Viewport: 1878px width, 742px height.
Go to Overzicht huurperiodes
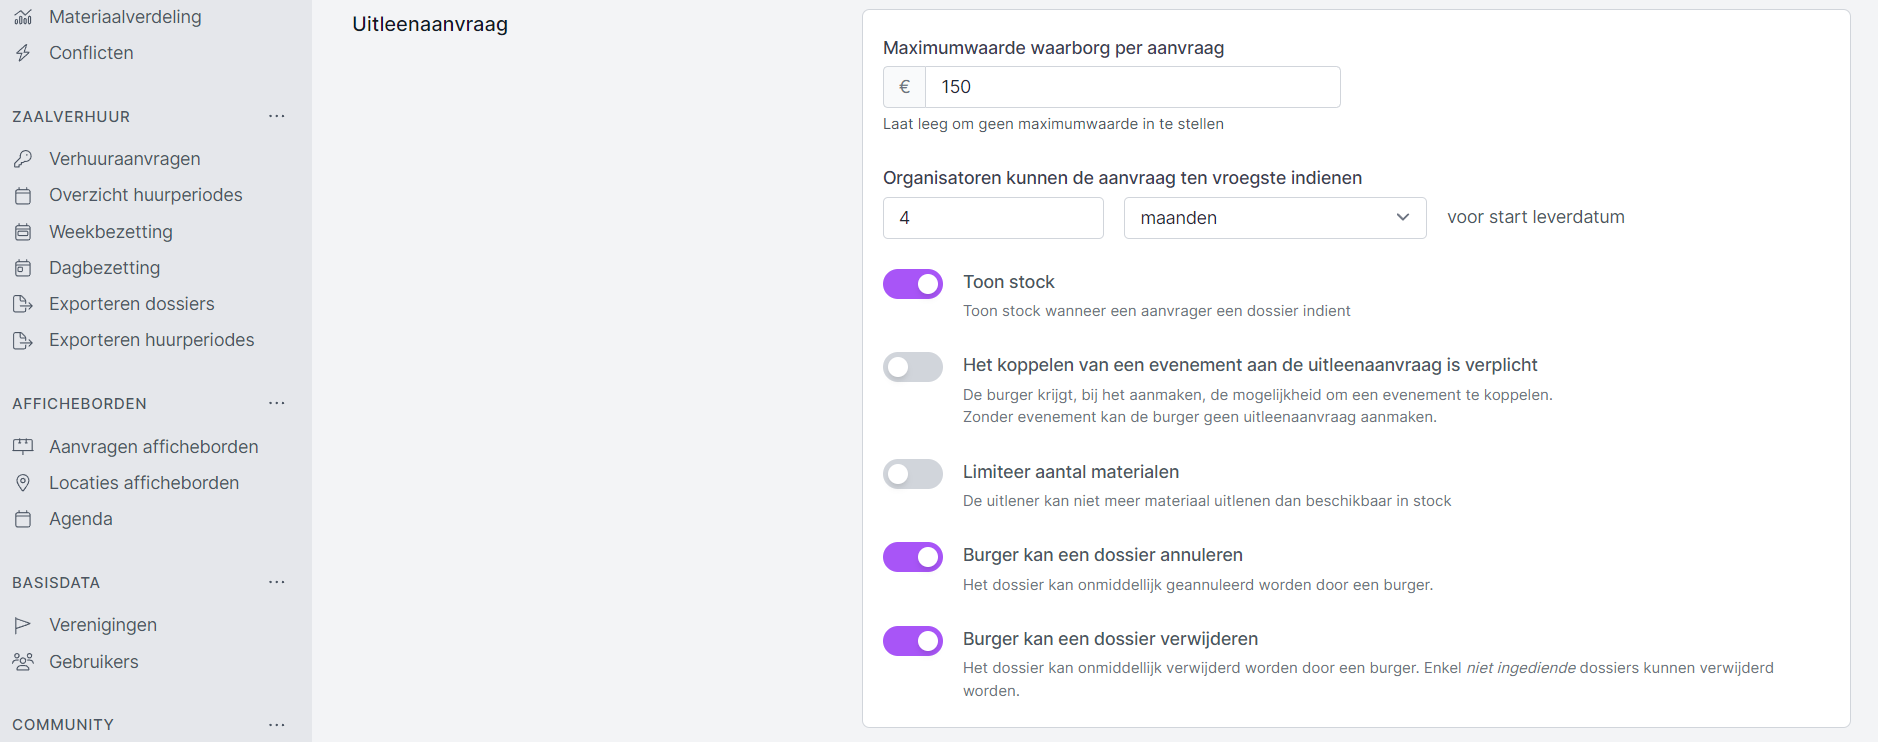point(145,195)
